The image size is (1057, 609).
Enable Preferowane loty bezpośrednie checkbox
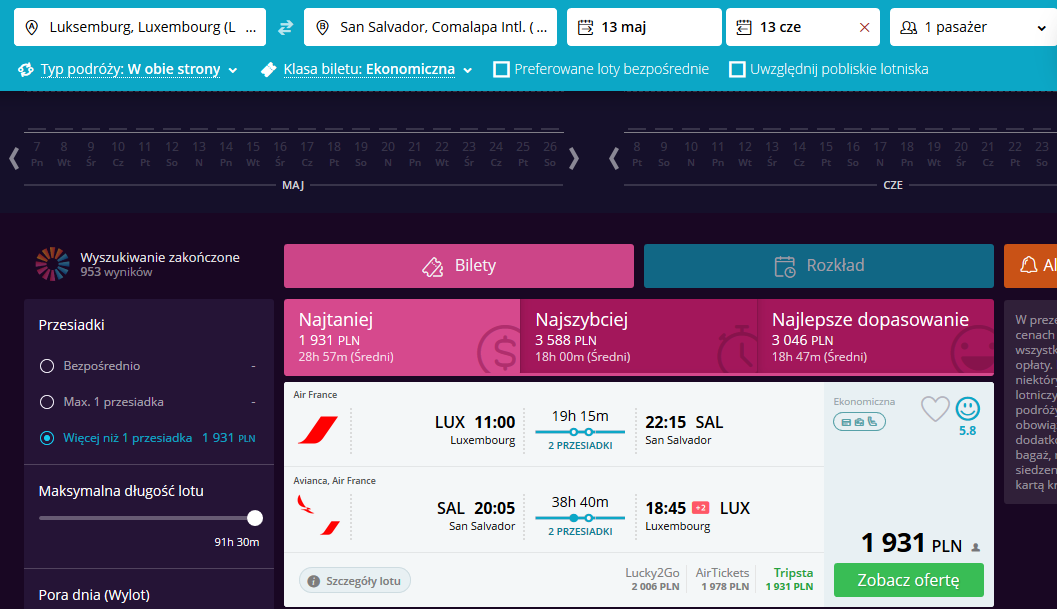tap(502, 69)
